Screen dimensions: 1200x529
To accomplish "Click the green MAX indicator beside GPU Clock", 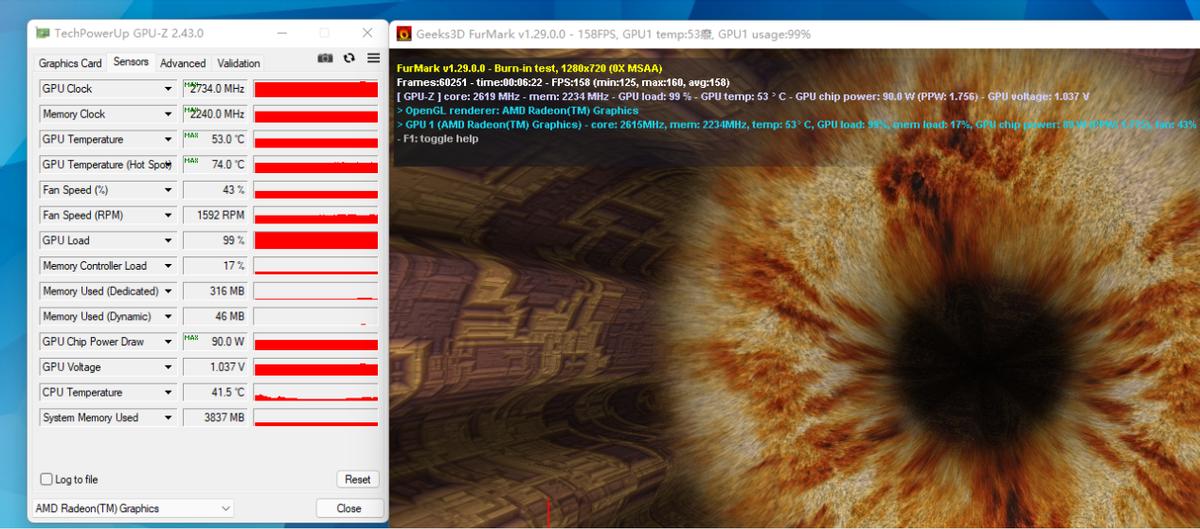I will [x=191, y=85].
